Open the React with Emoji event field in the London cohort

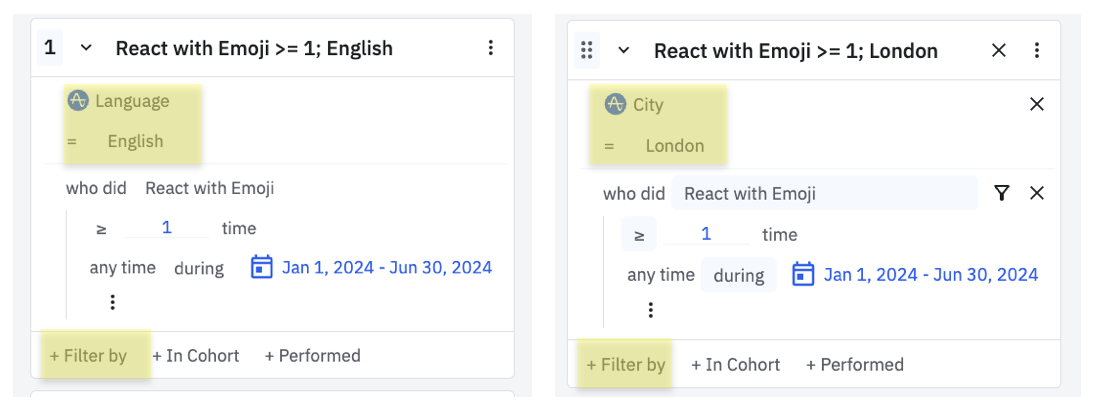pyautogui.click(x=824, y=193)
